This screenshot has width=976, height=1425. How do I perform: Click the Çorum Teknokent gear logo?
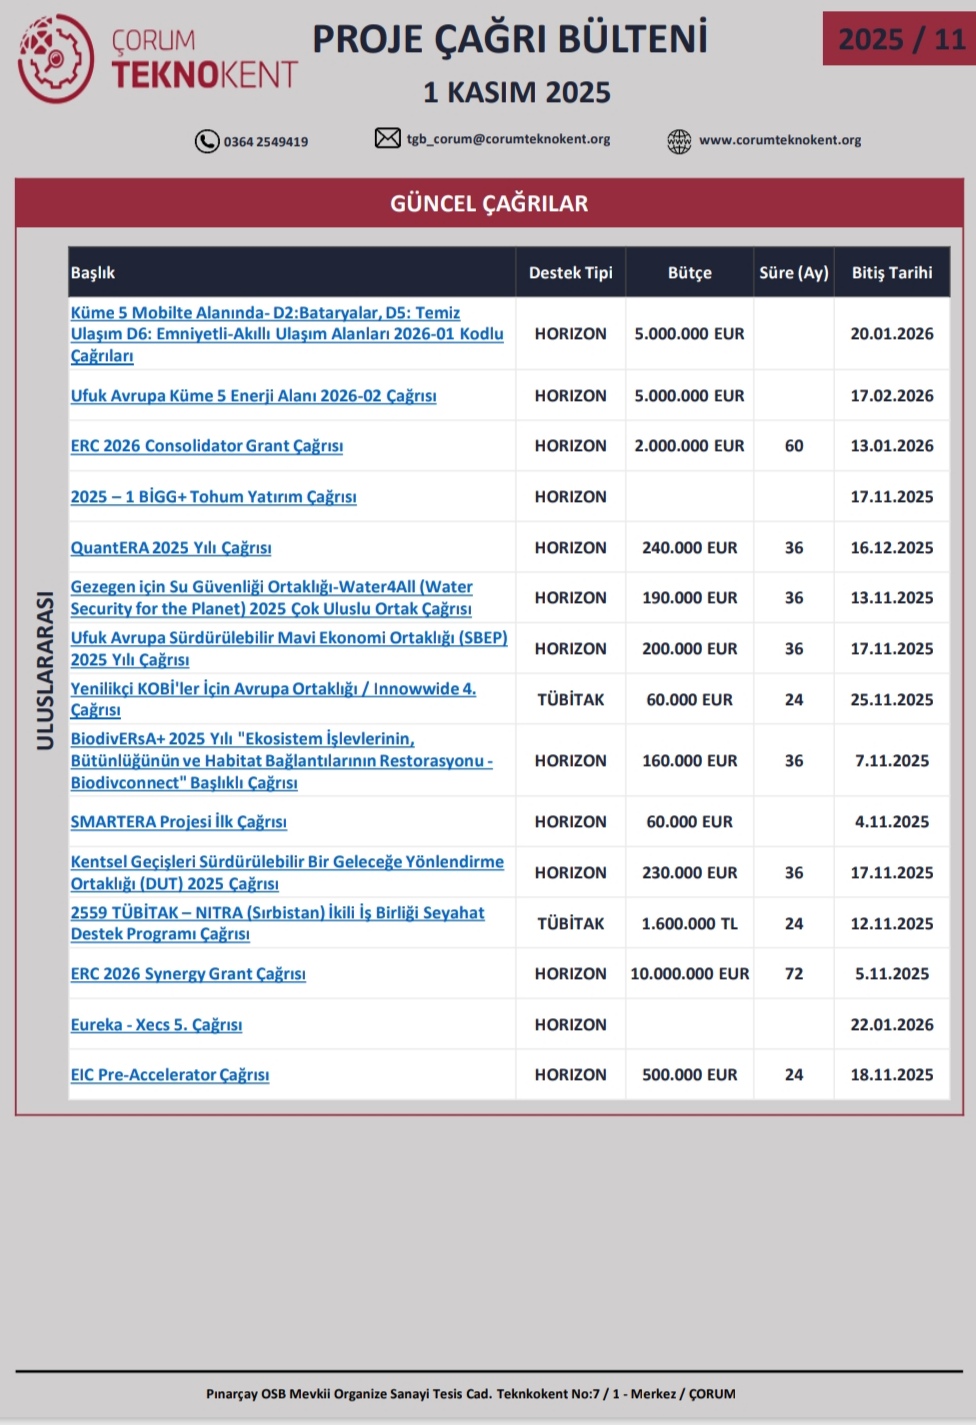(56, 59)
